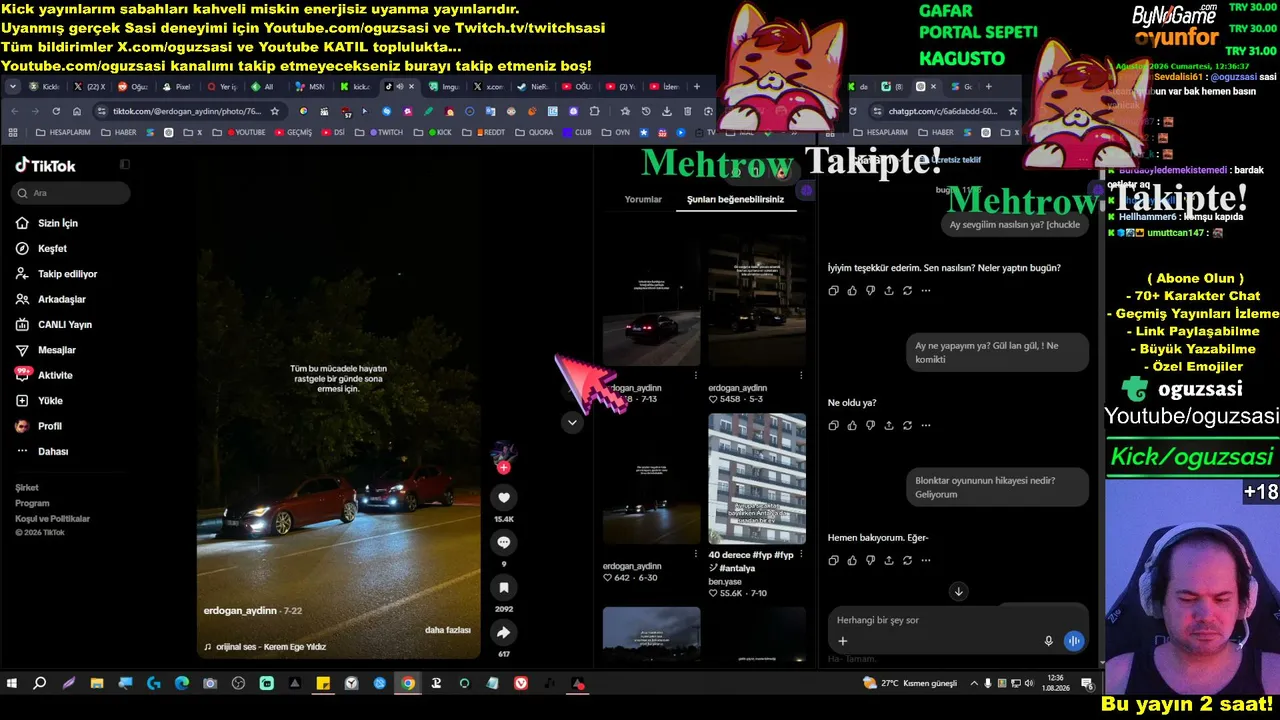Bookmark the TikTok post (2092 saves)
1280x720 pixels.
tap(504, 587)
